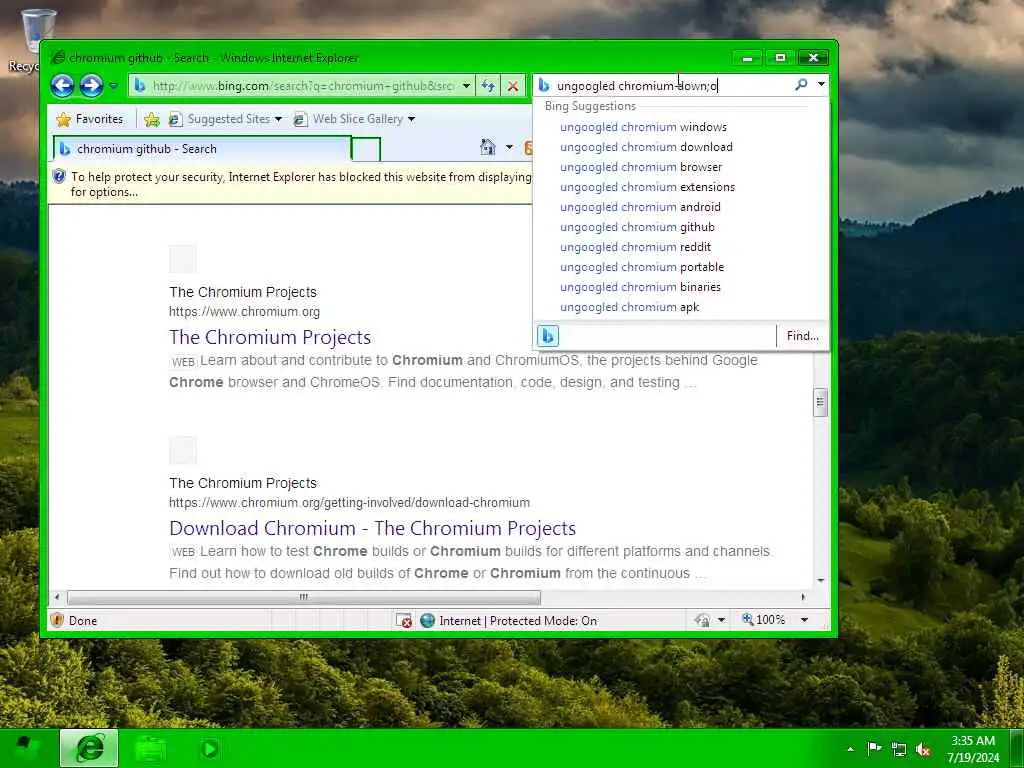Click the Internet Explorer Forward arrow
Image resolution: width=1024 pixels, height=768 pixels.
(x=91, y=86)
